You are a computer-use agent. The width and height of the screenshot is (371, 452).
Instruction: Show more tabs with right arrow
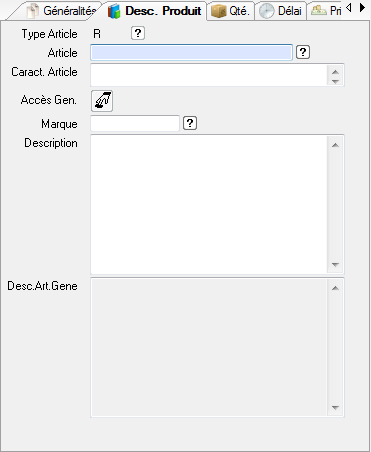pyautogui.click(x=362, y=7)
